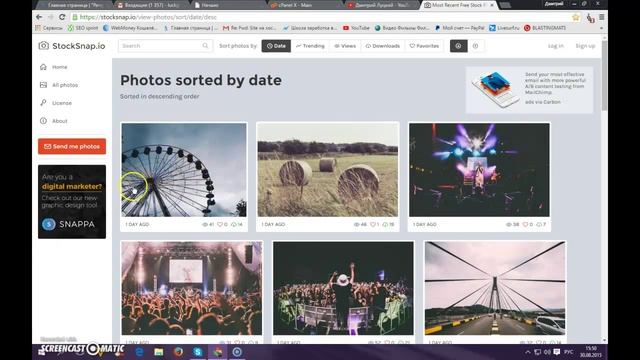Screen dimensions: 640x360
Task: Open the WebMoney Кошелек bookmark
Action: tap(130, 28)
